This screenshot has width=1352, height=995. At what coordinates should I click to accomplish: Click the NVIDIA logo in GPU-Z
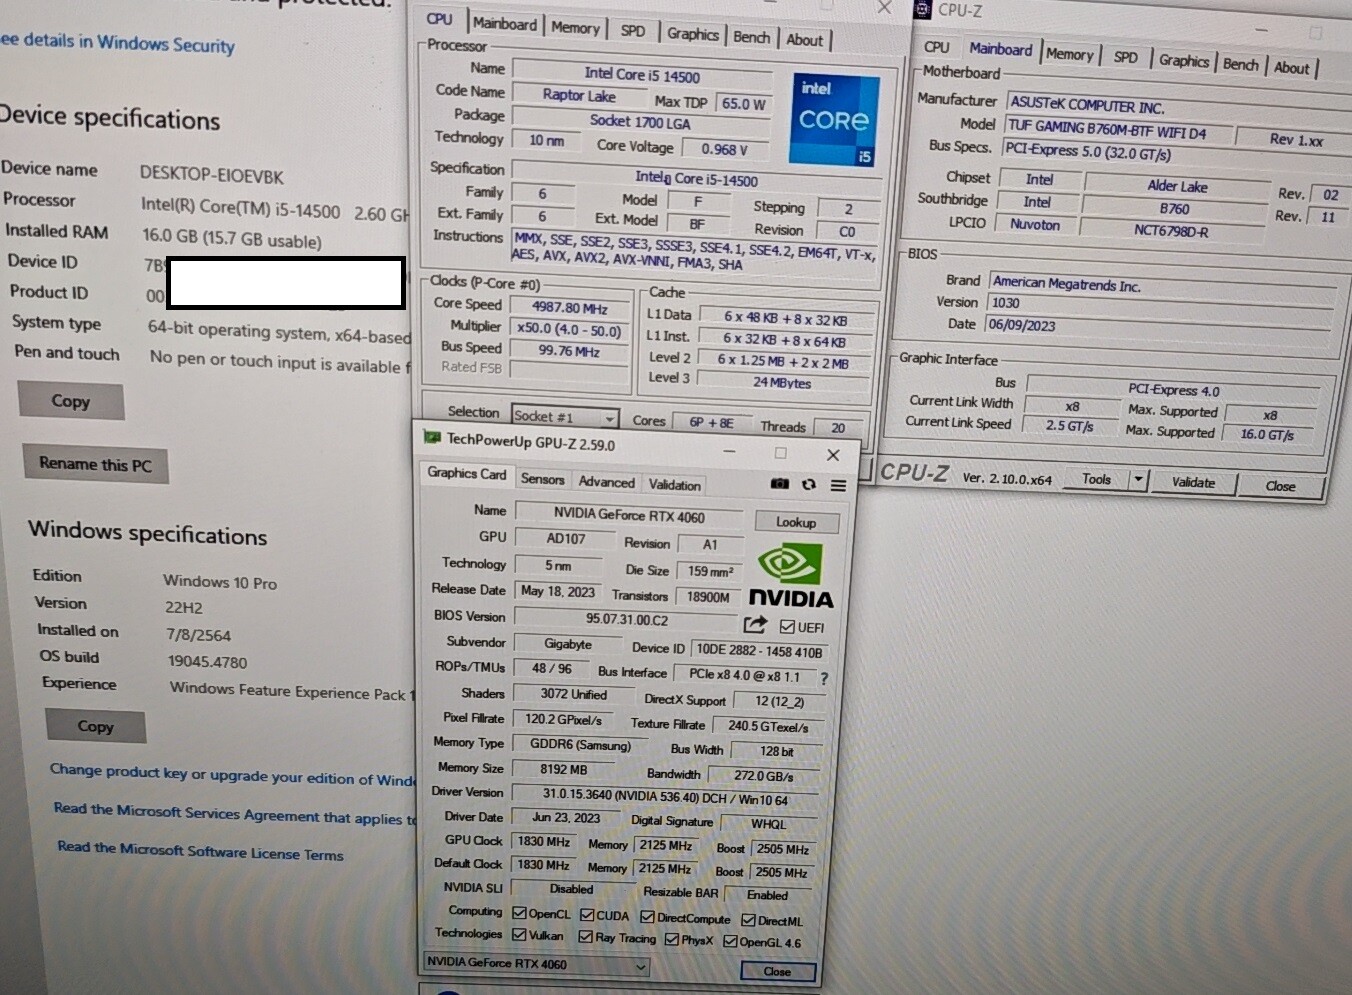(x=790, y=577)
